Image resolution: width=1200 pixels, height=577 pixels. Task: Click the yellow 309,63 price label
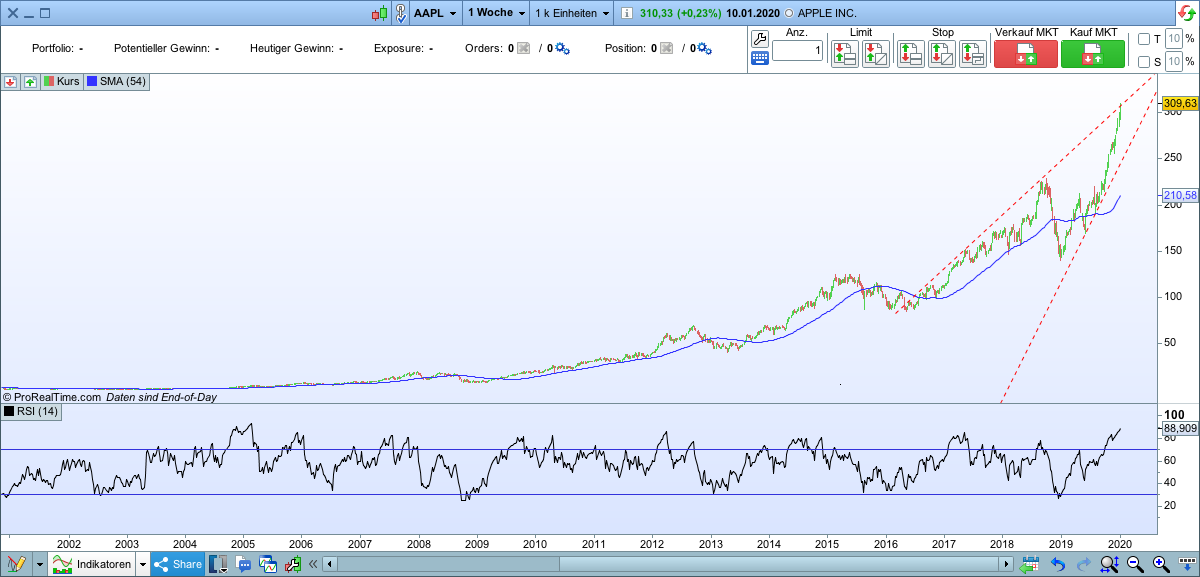(x=1180, y=103)
